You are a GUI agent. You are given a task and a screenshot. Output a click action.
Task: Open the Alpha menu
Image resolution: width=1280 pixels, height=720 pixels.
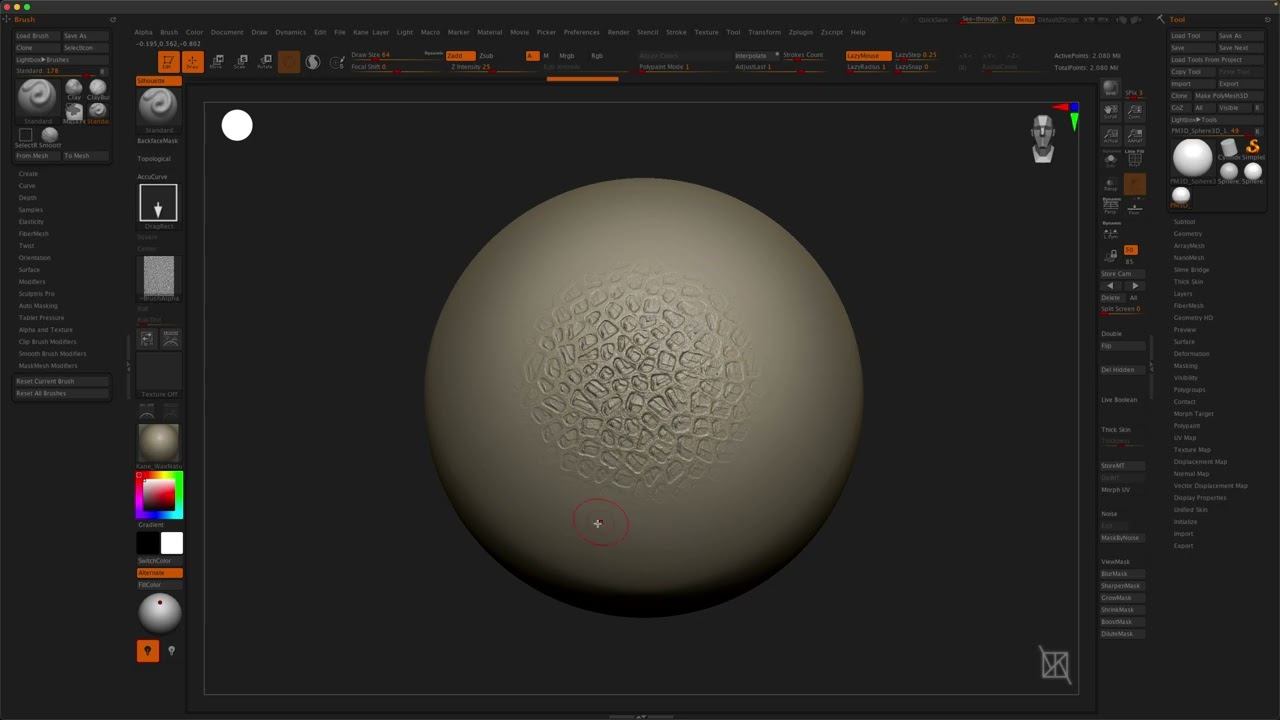[144, 32]
